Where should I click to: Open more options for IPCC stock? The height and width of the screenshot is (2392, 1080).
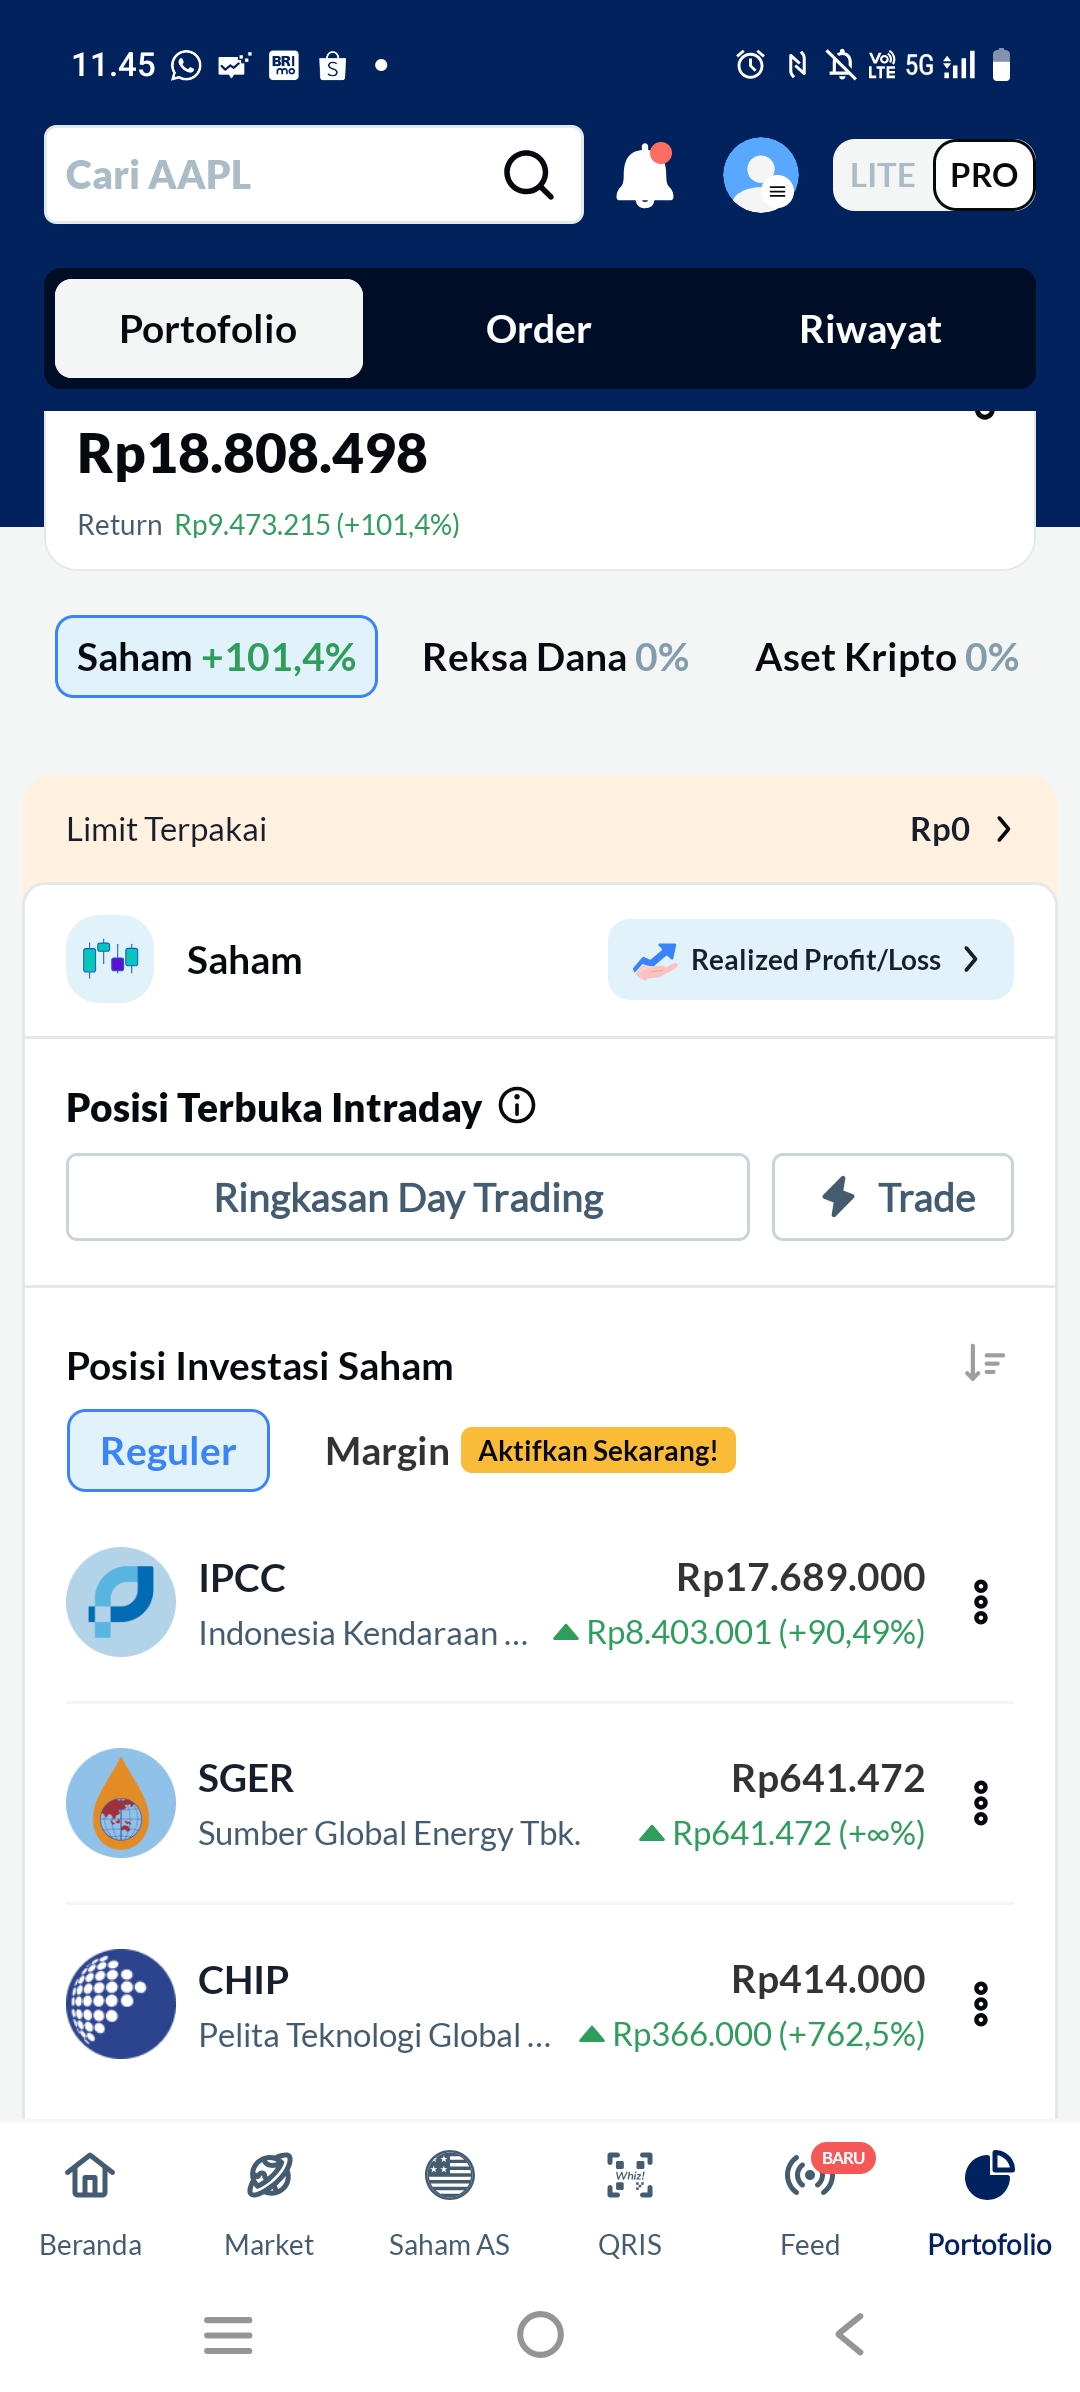click(981, 1602)
